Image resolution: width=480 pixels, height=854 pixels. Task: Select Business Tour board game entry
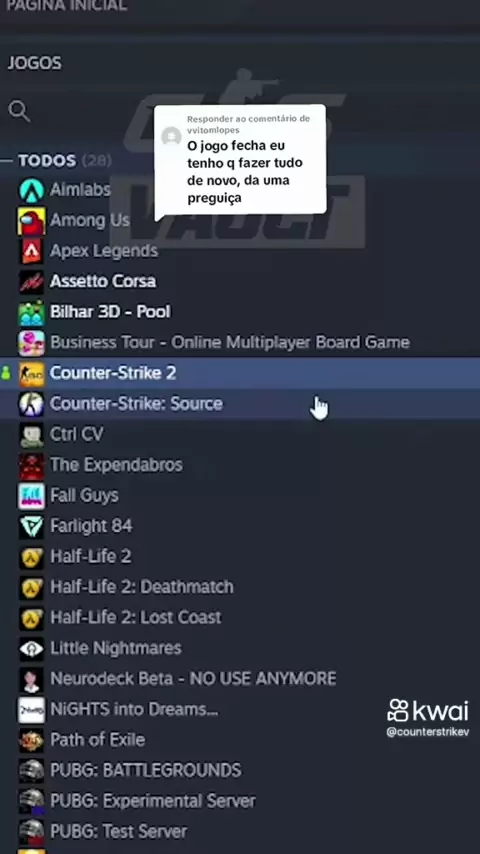[x=230, y=343]
